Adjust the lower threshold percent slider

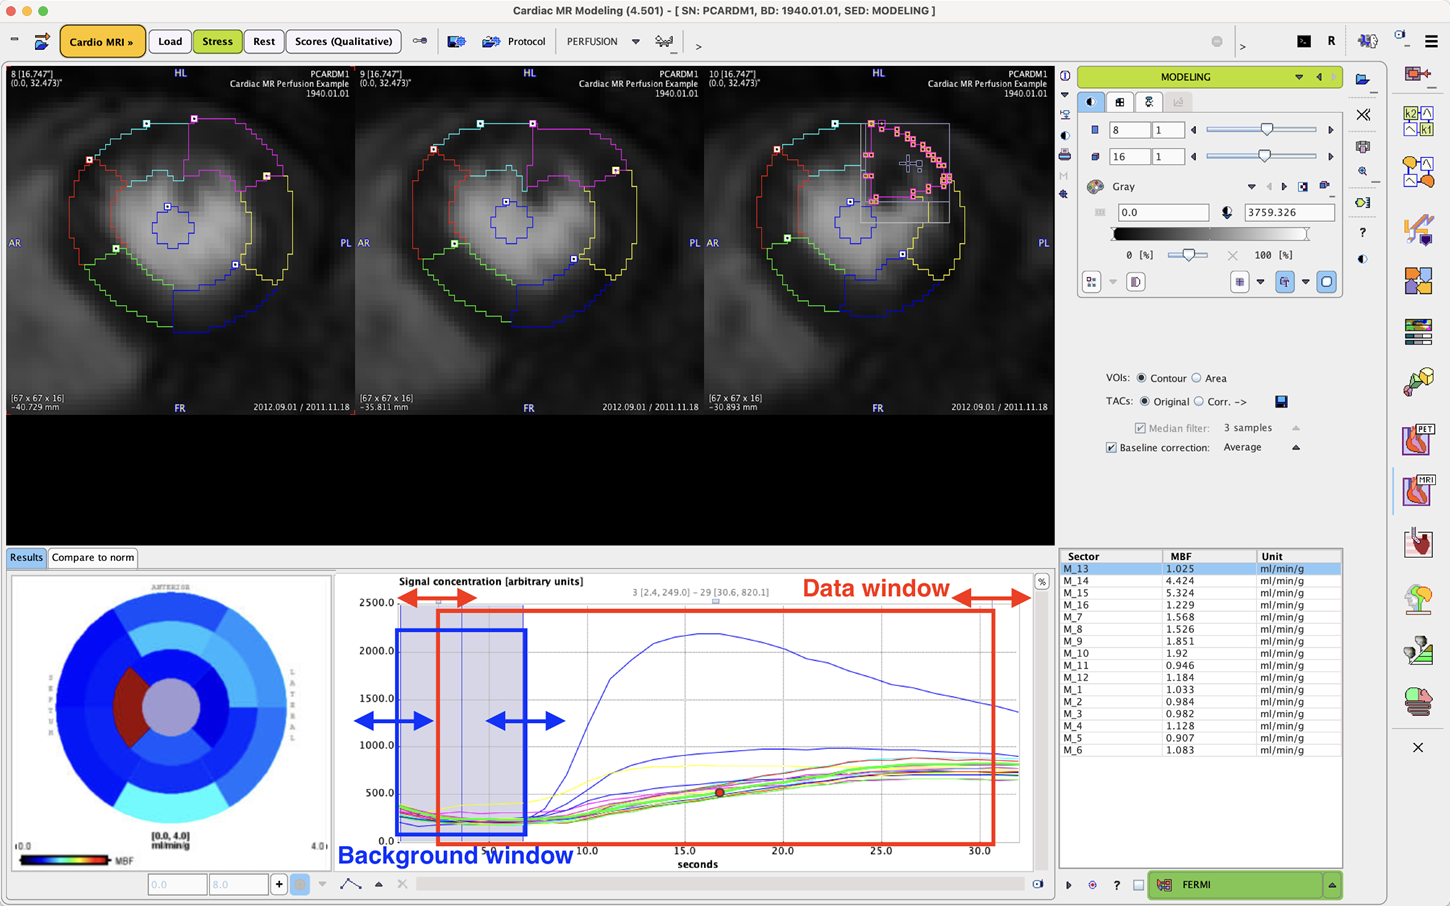[1188, 255]
